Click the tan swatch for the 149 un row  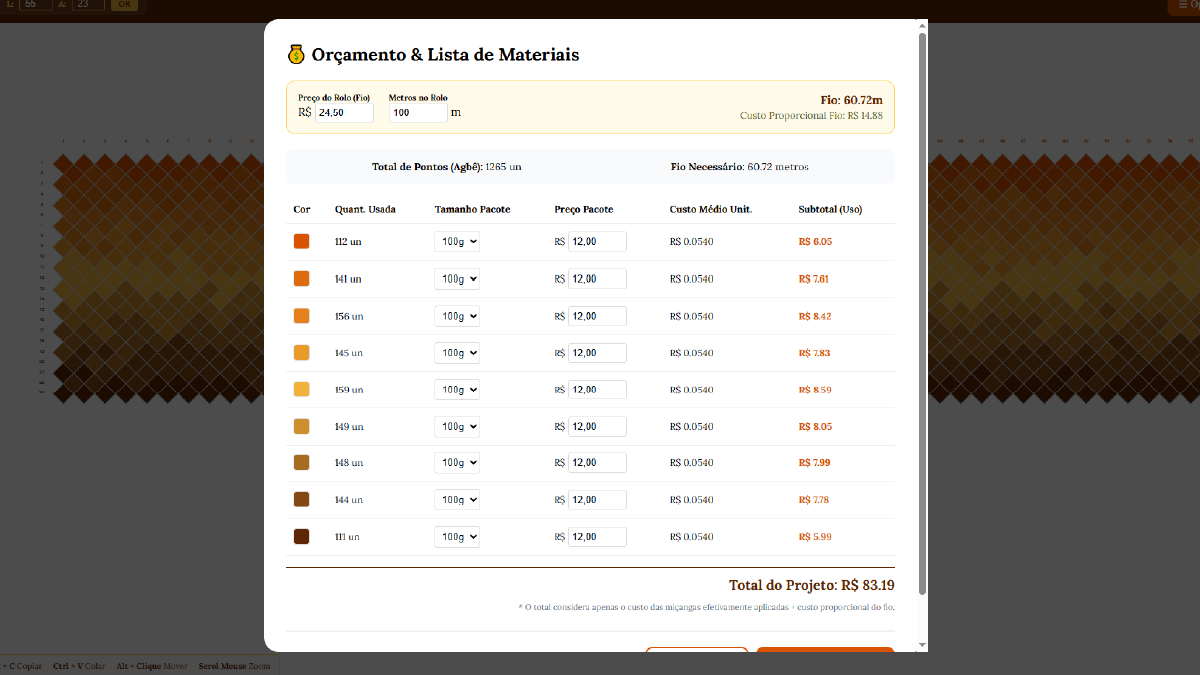pyautogui.click(x=301, y=427)
